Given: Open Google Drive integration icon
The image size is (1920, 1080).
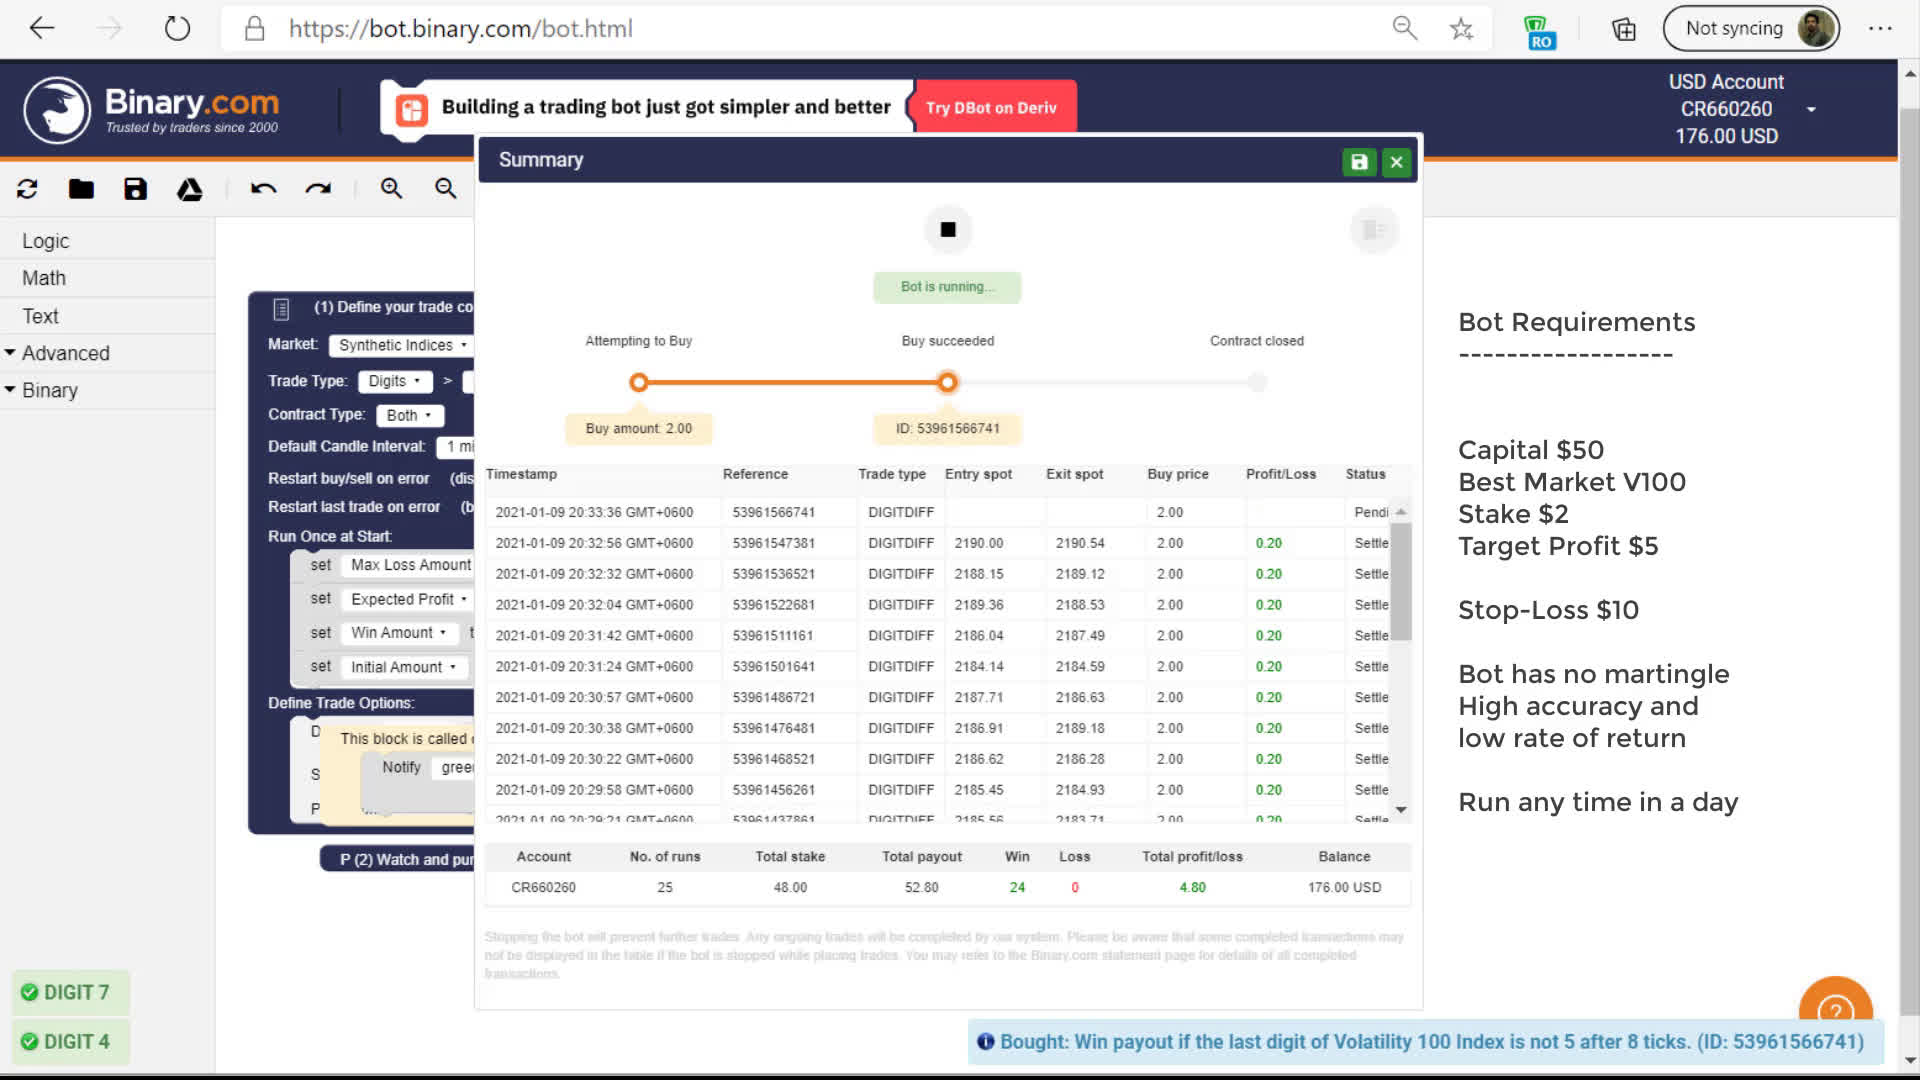Looking at the screenshot, I should [x=190, y=189].
